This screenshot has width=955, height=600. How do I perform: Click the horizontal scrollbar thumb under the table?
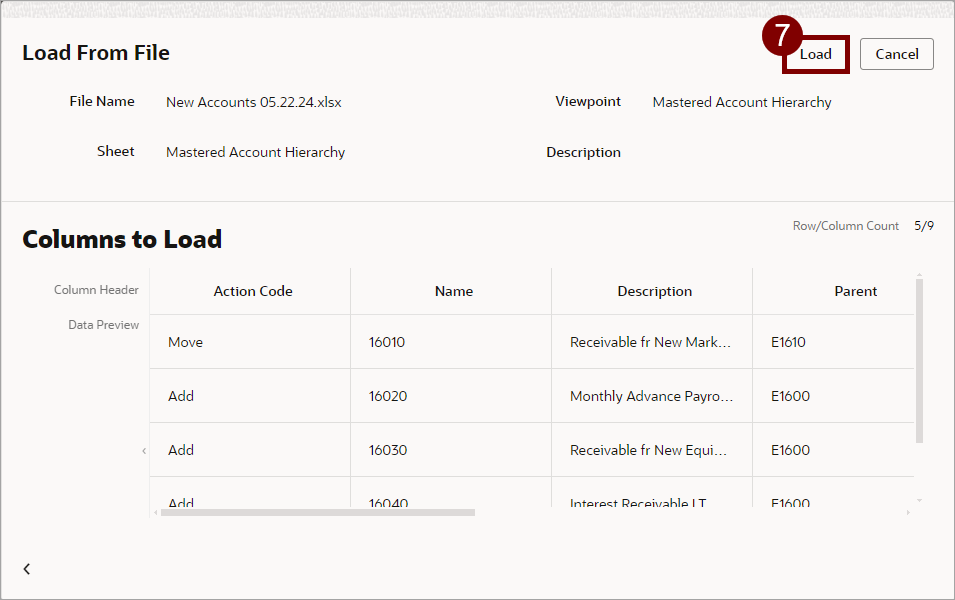317,512
